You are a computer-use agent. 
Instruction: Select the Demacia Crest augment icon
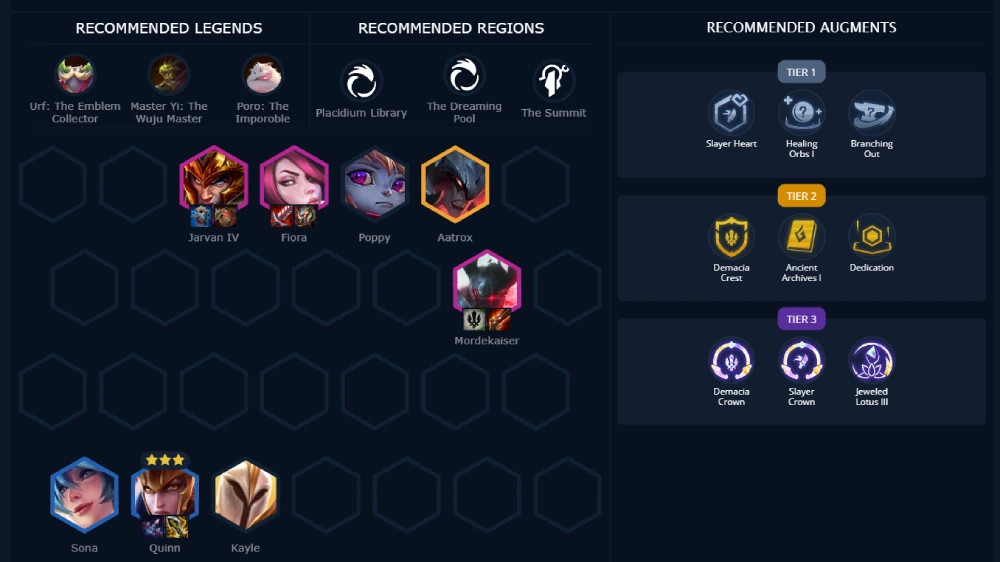coord(731,237)
